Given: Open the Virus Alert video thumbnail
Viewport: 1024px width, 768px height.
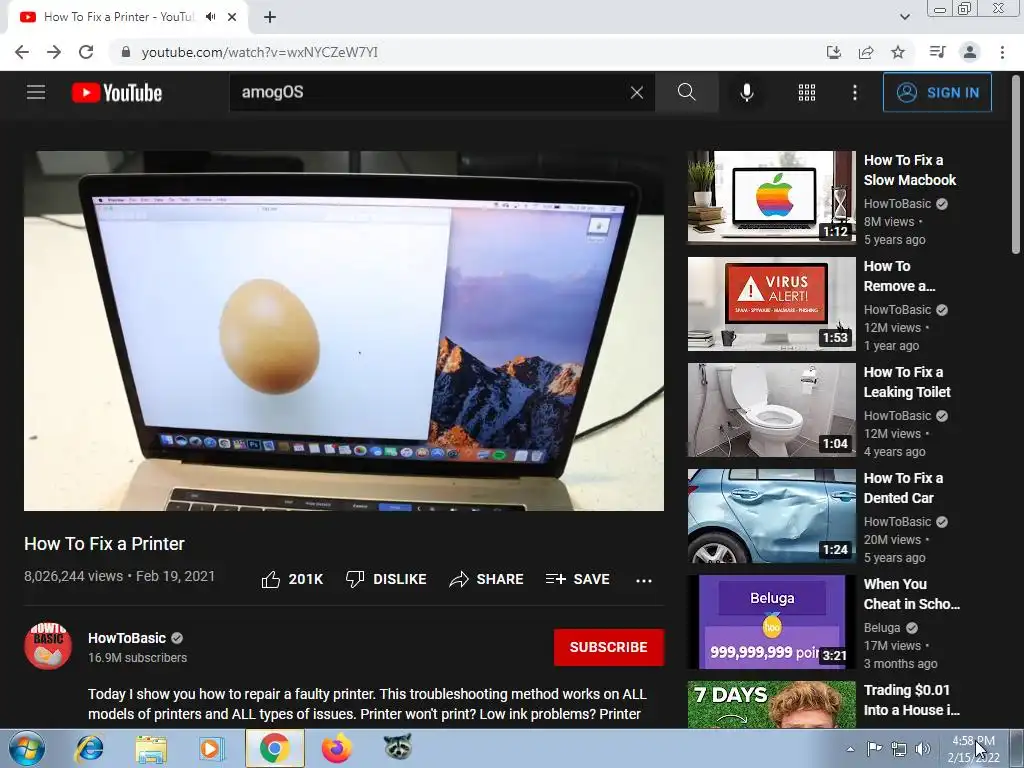Looking at the screenshot, I should tap(771, 303).
